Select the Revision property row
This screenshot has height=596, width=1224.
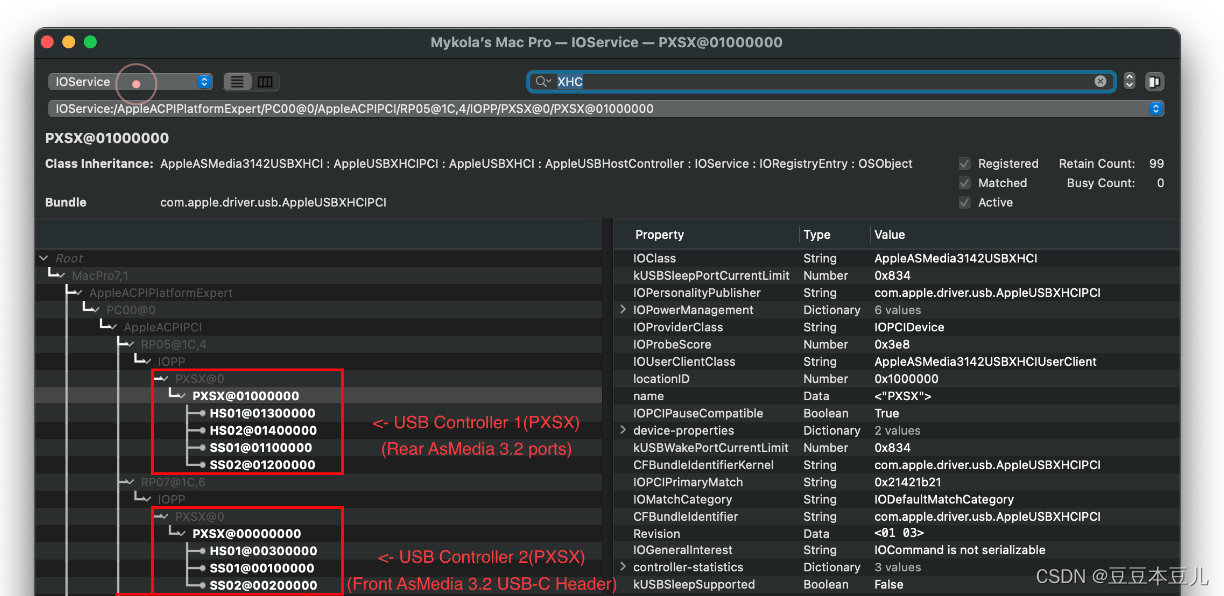[897, 534]
